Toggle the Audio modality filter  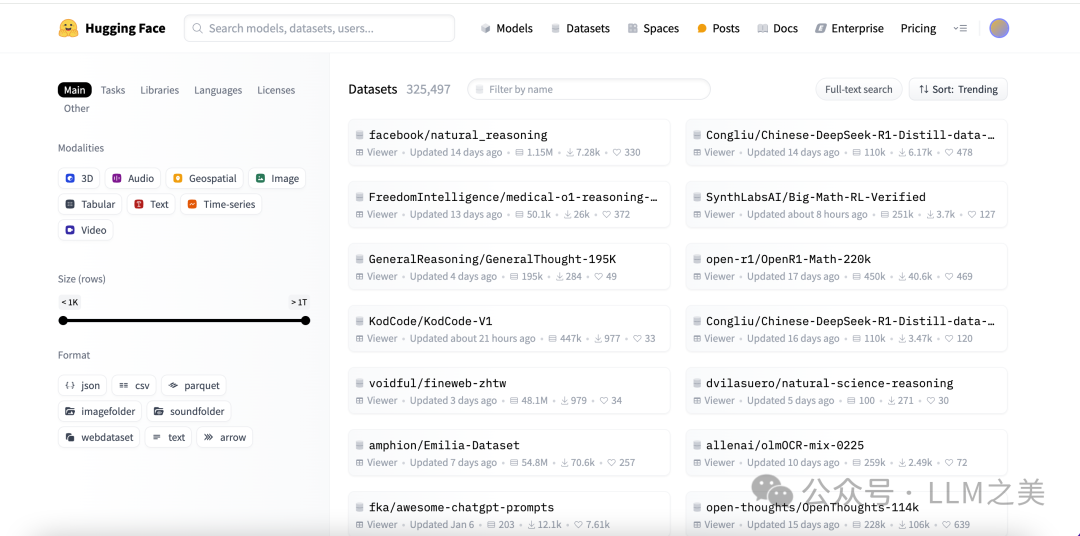click(133, 178)
